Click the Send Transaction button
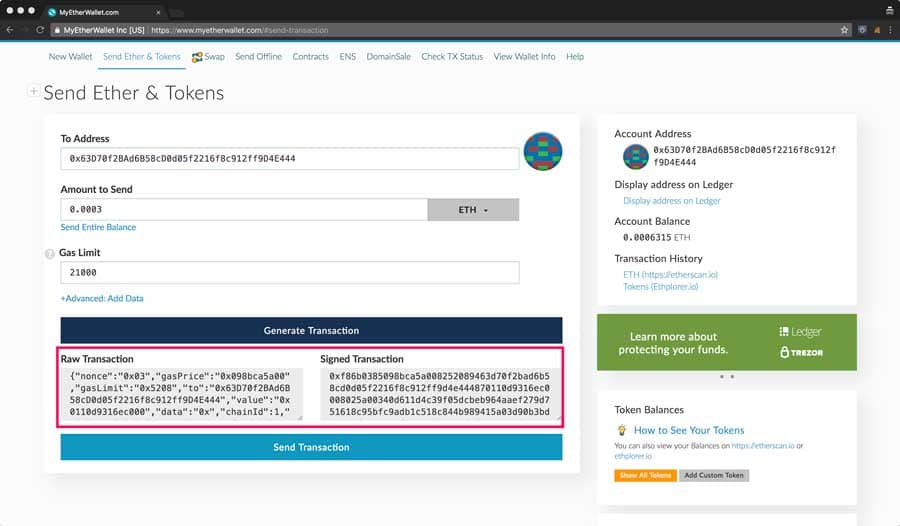This screenshot has width=900, height=526. pos(312,447)
